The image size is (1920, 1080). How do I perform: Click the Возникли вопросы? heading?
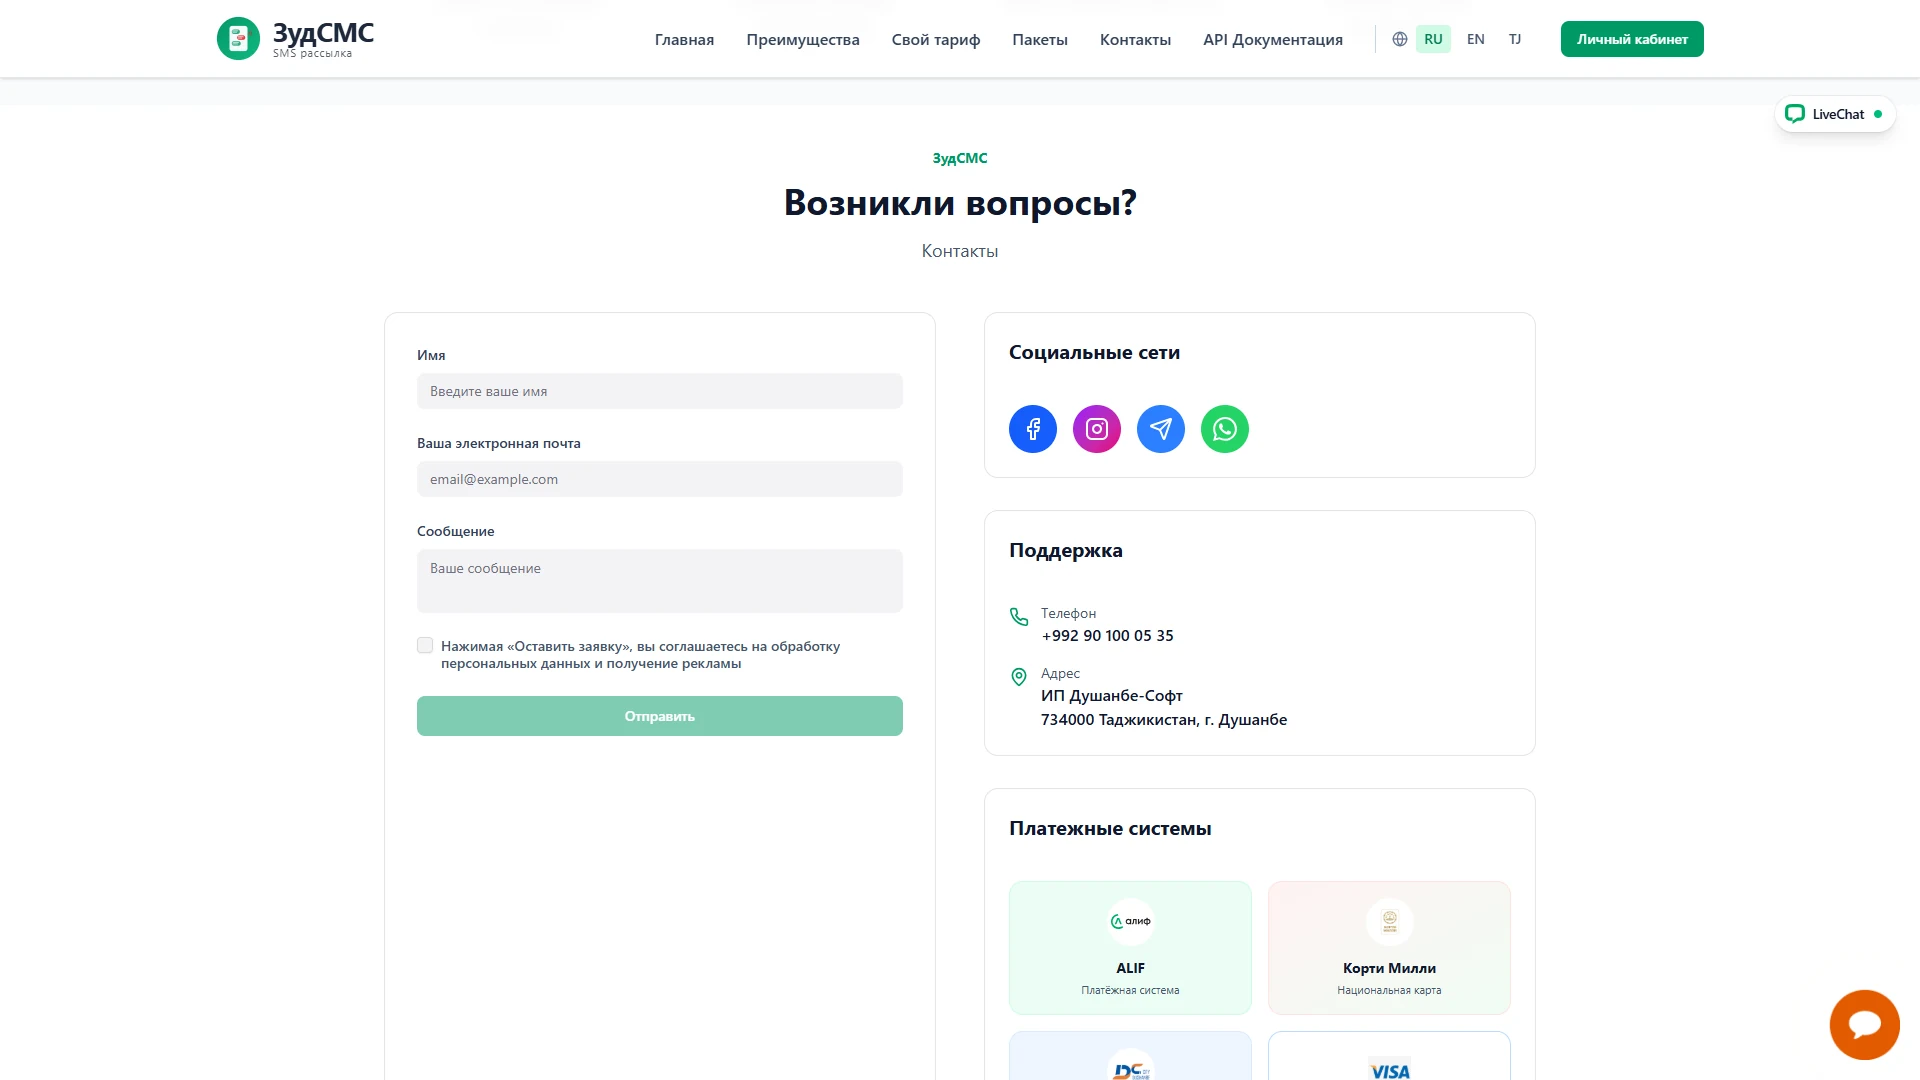click(960, 203)
